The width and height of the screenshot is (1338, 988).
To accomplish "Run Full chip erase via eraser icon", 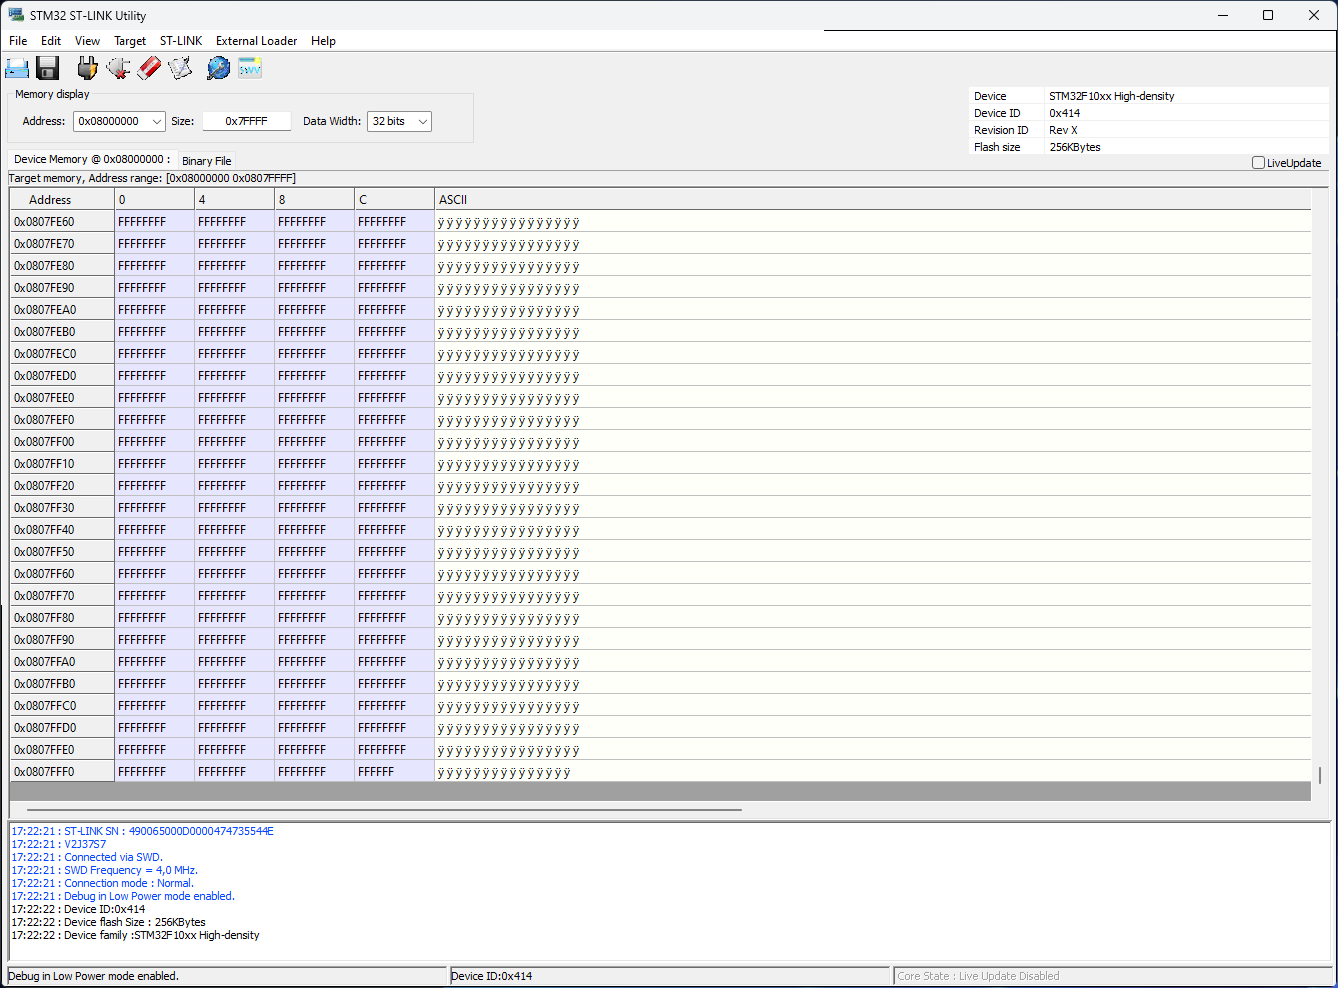I will pos(149,68).
